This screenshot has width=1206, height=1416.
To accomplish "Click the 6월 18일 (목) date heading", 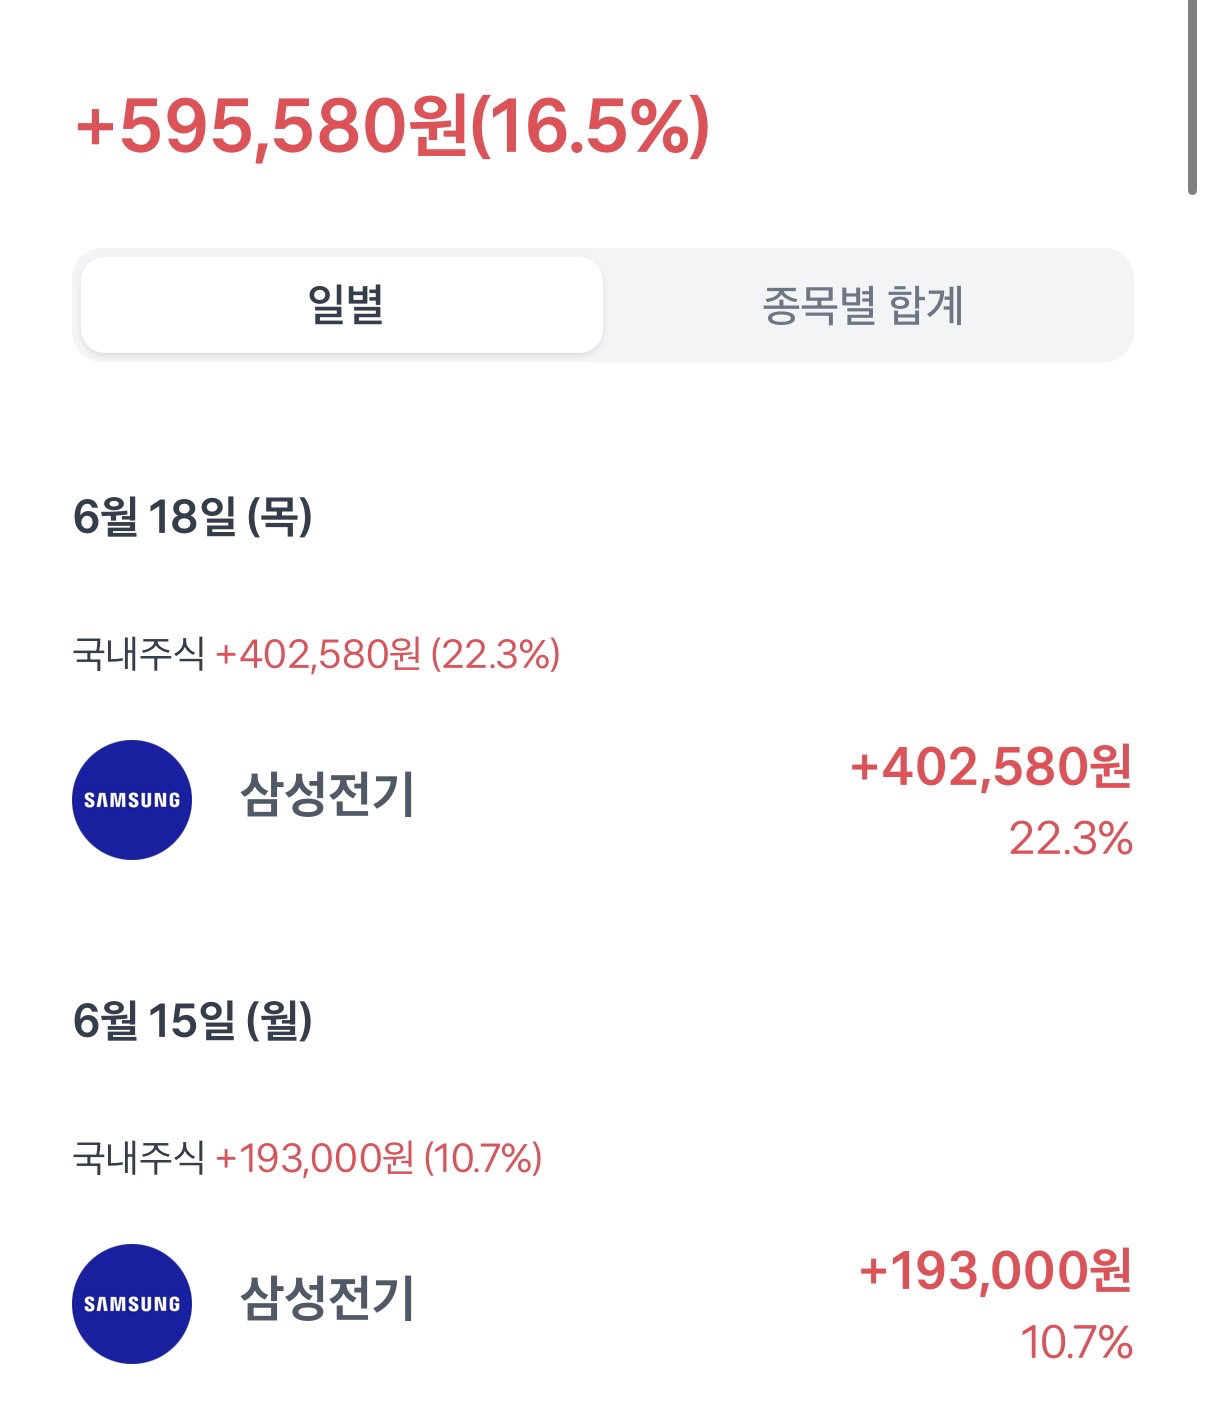I will coord(193,517).
